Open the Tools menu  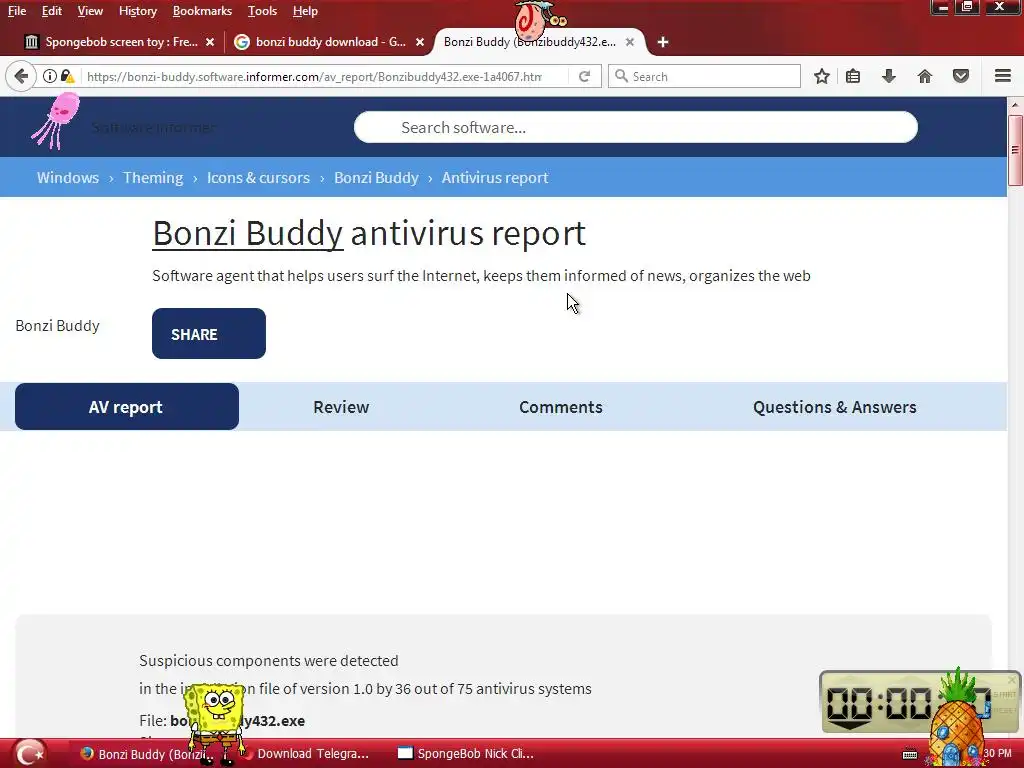click(x=263, y=11)
